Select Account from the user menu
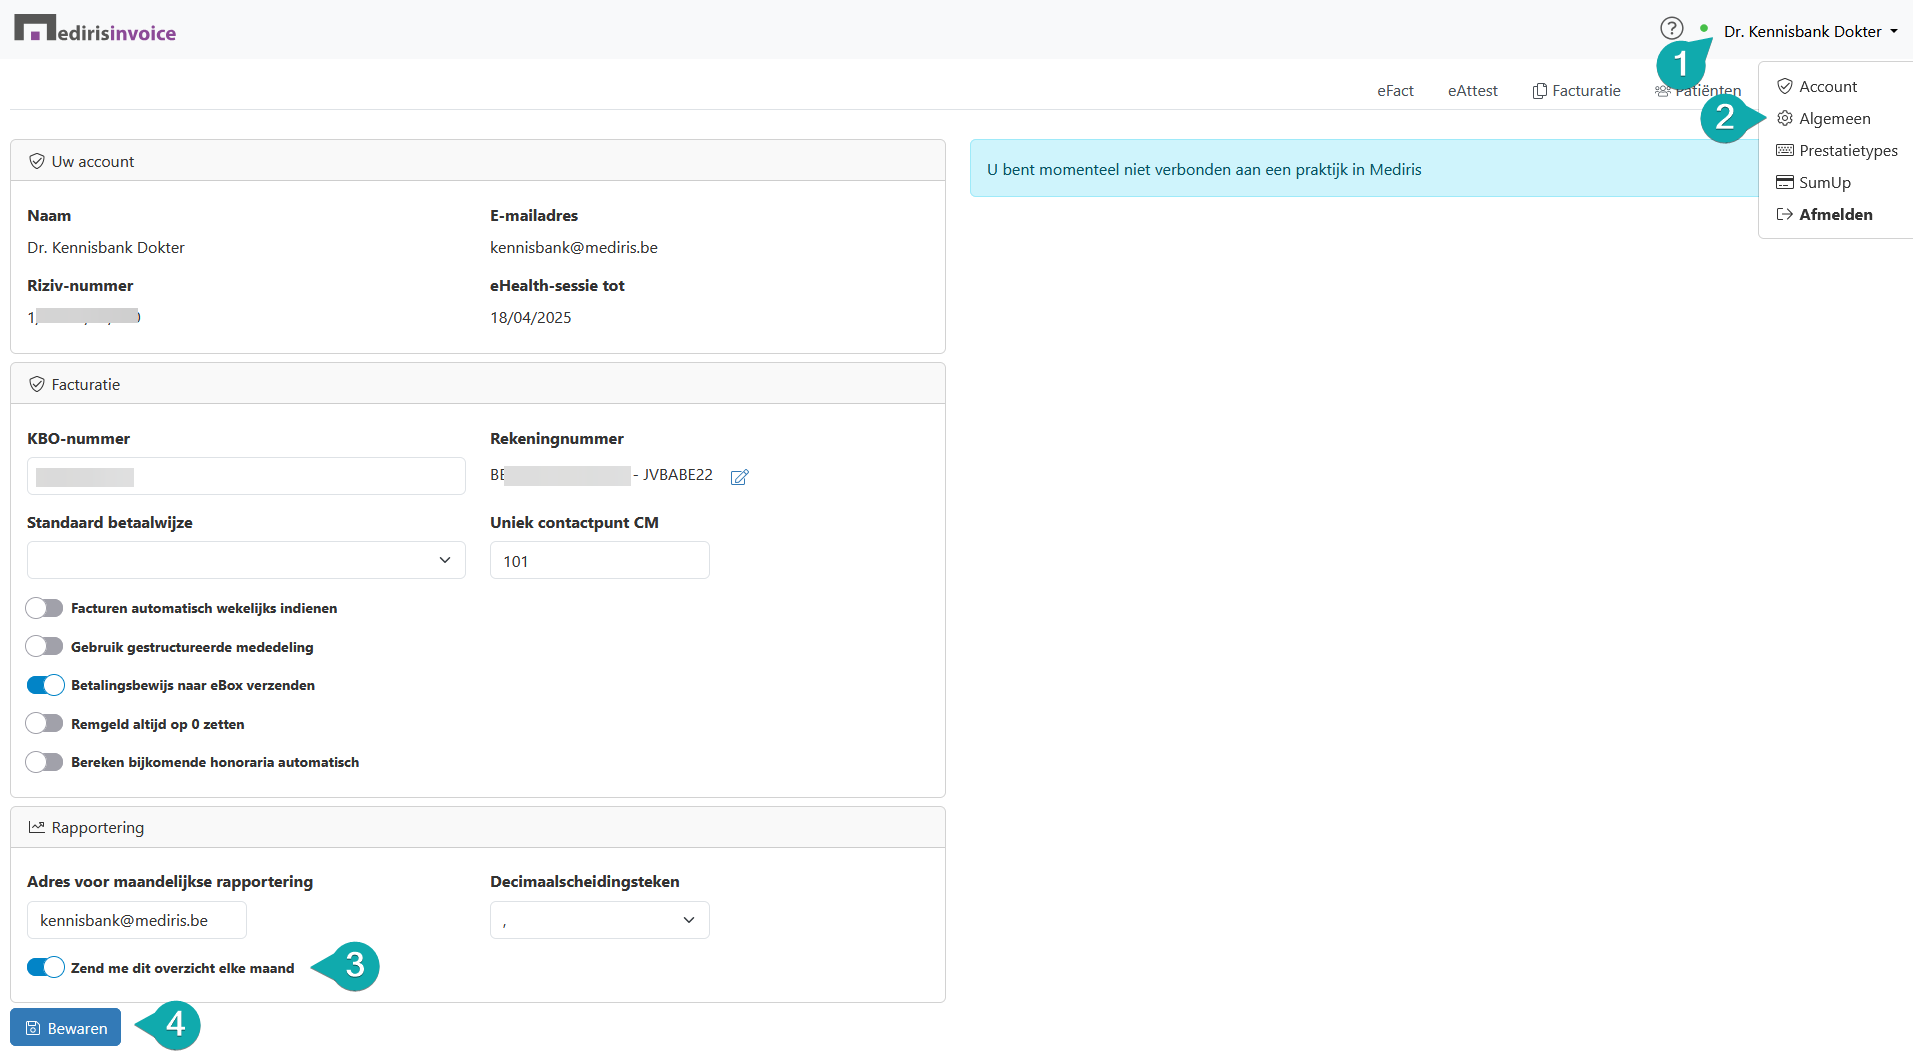Screen dimensions: 1913x1059 click(1828, 87)
